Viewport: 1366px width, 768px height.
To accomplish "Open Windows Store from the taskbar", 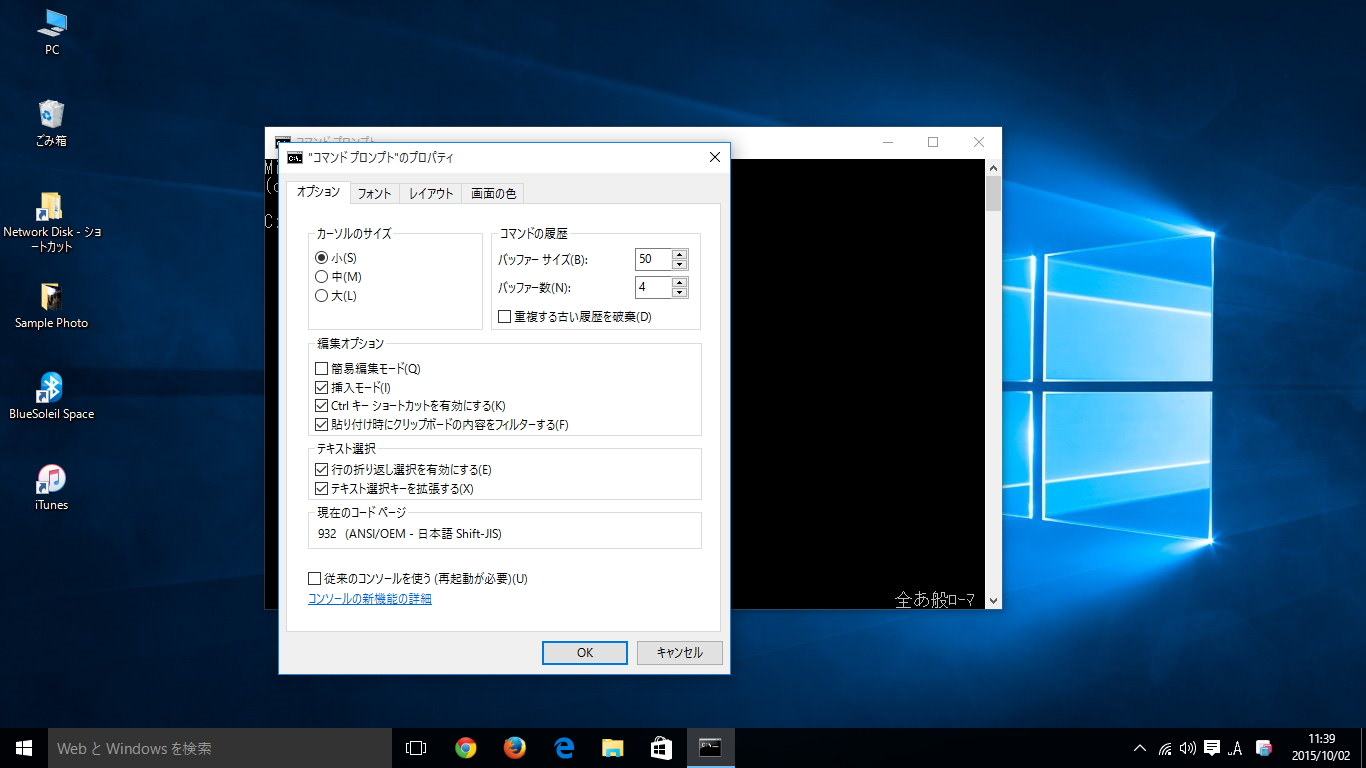I will coord(661,748).
